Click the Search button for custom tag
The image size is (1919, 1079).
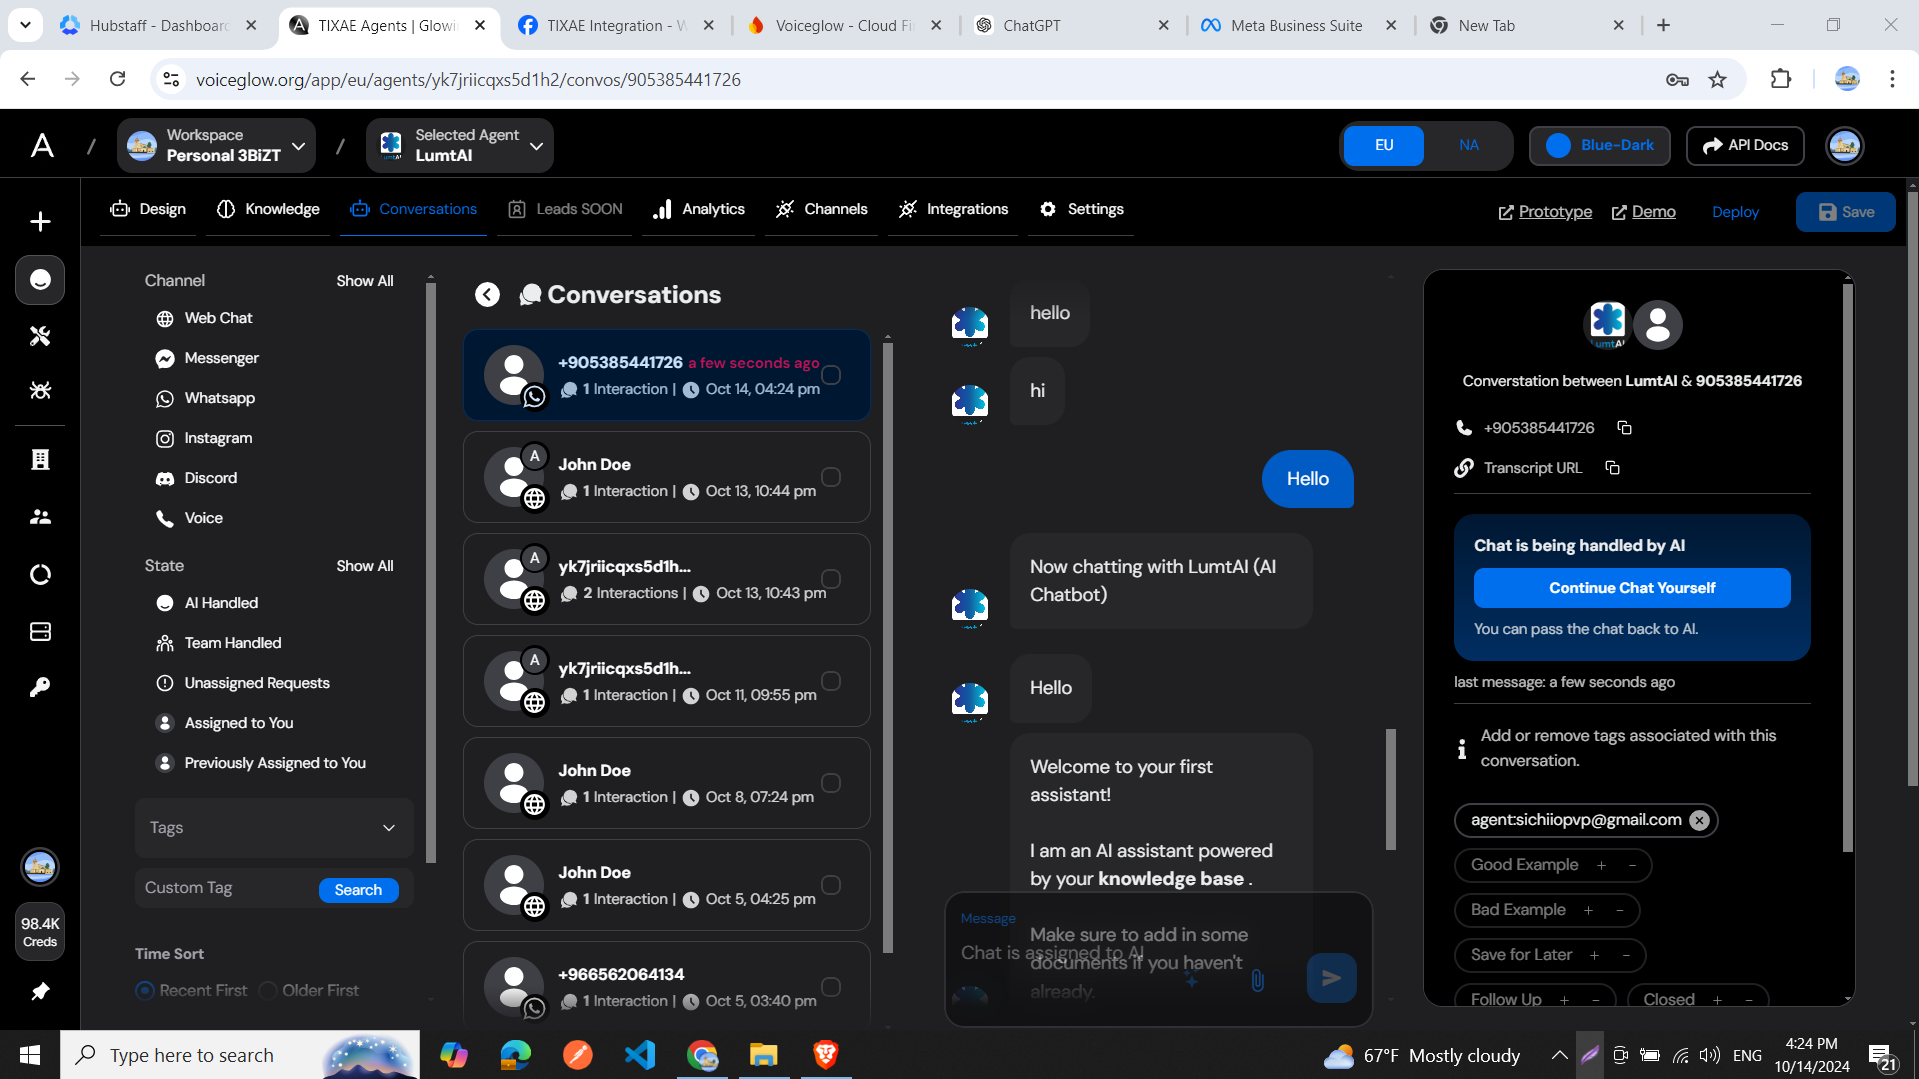click(359, 890)
